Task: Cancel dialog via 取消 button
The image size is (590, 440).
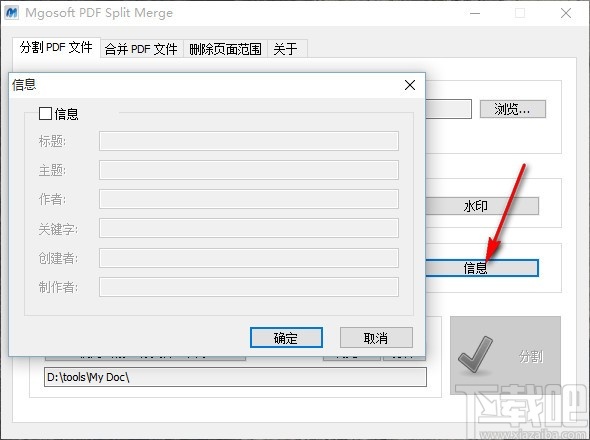Action: click(x=376, y=337)
